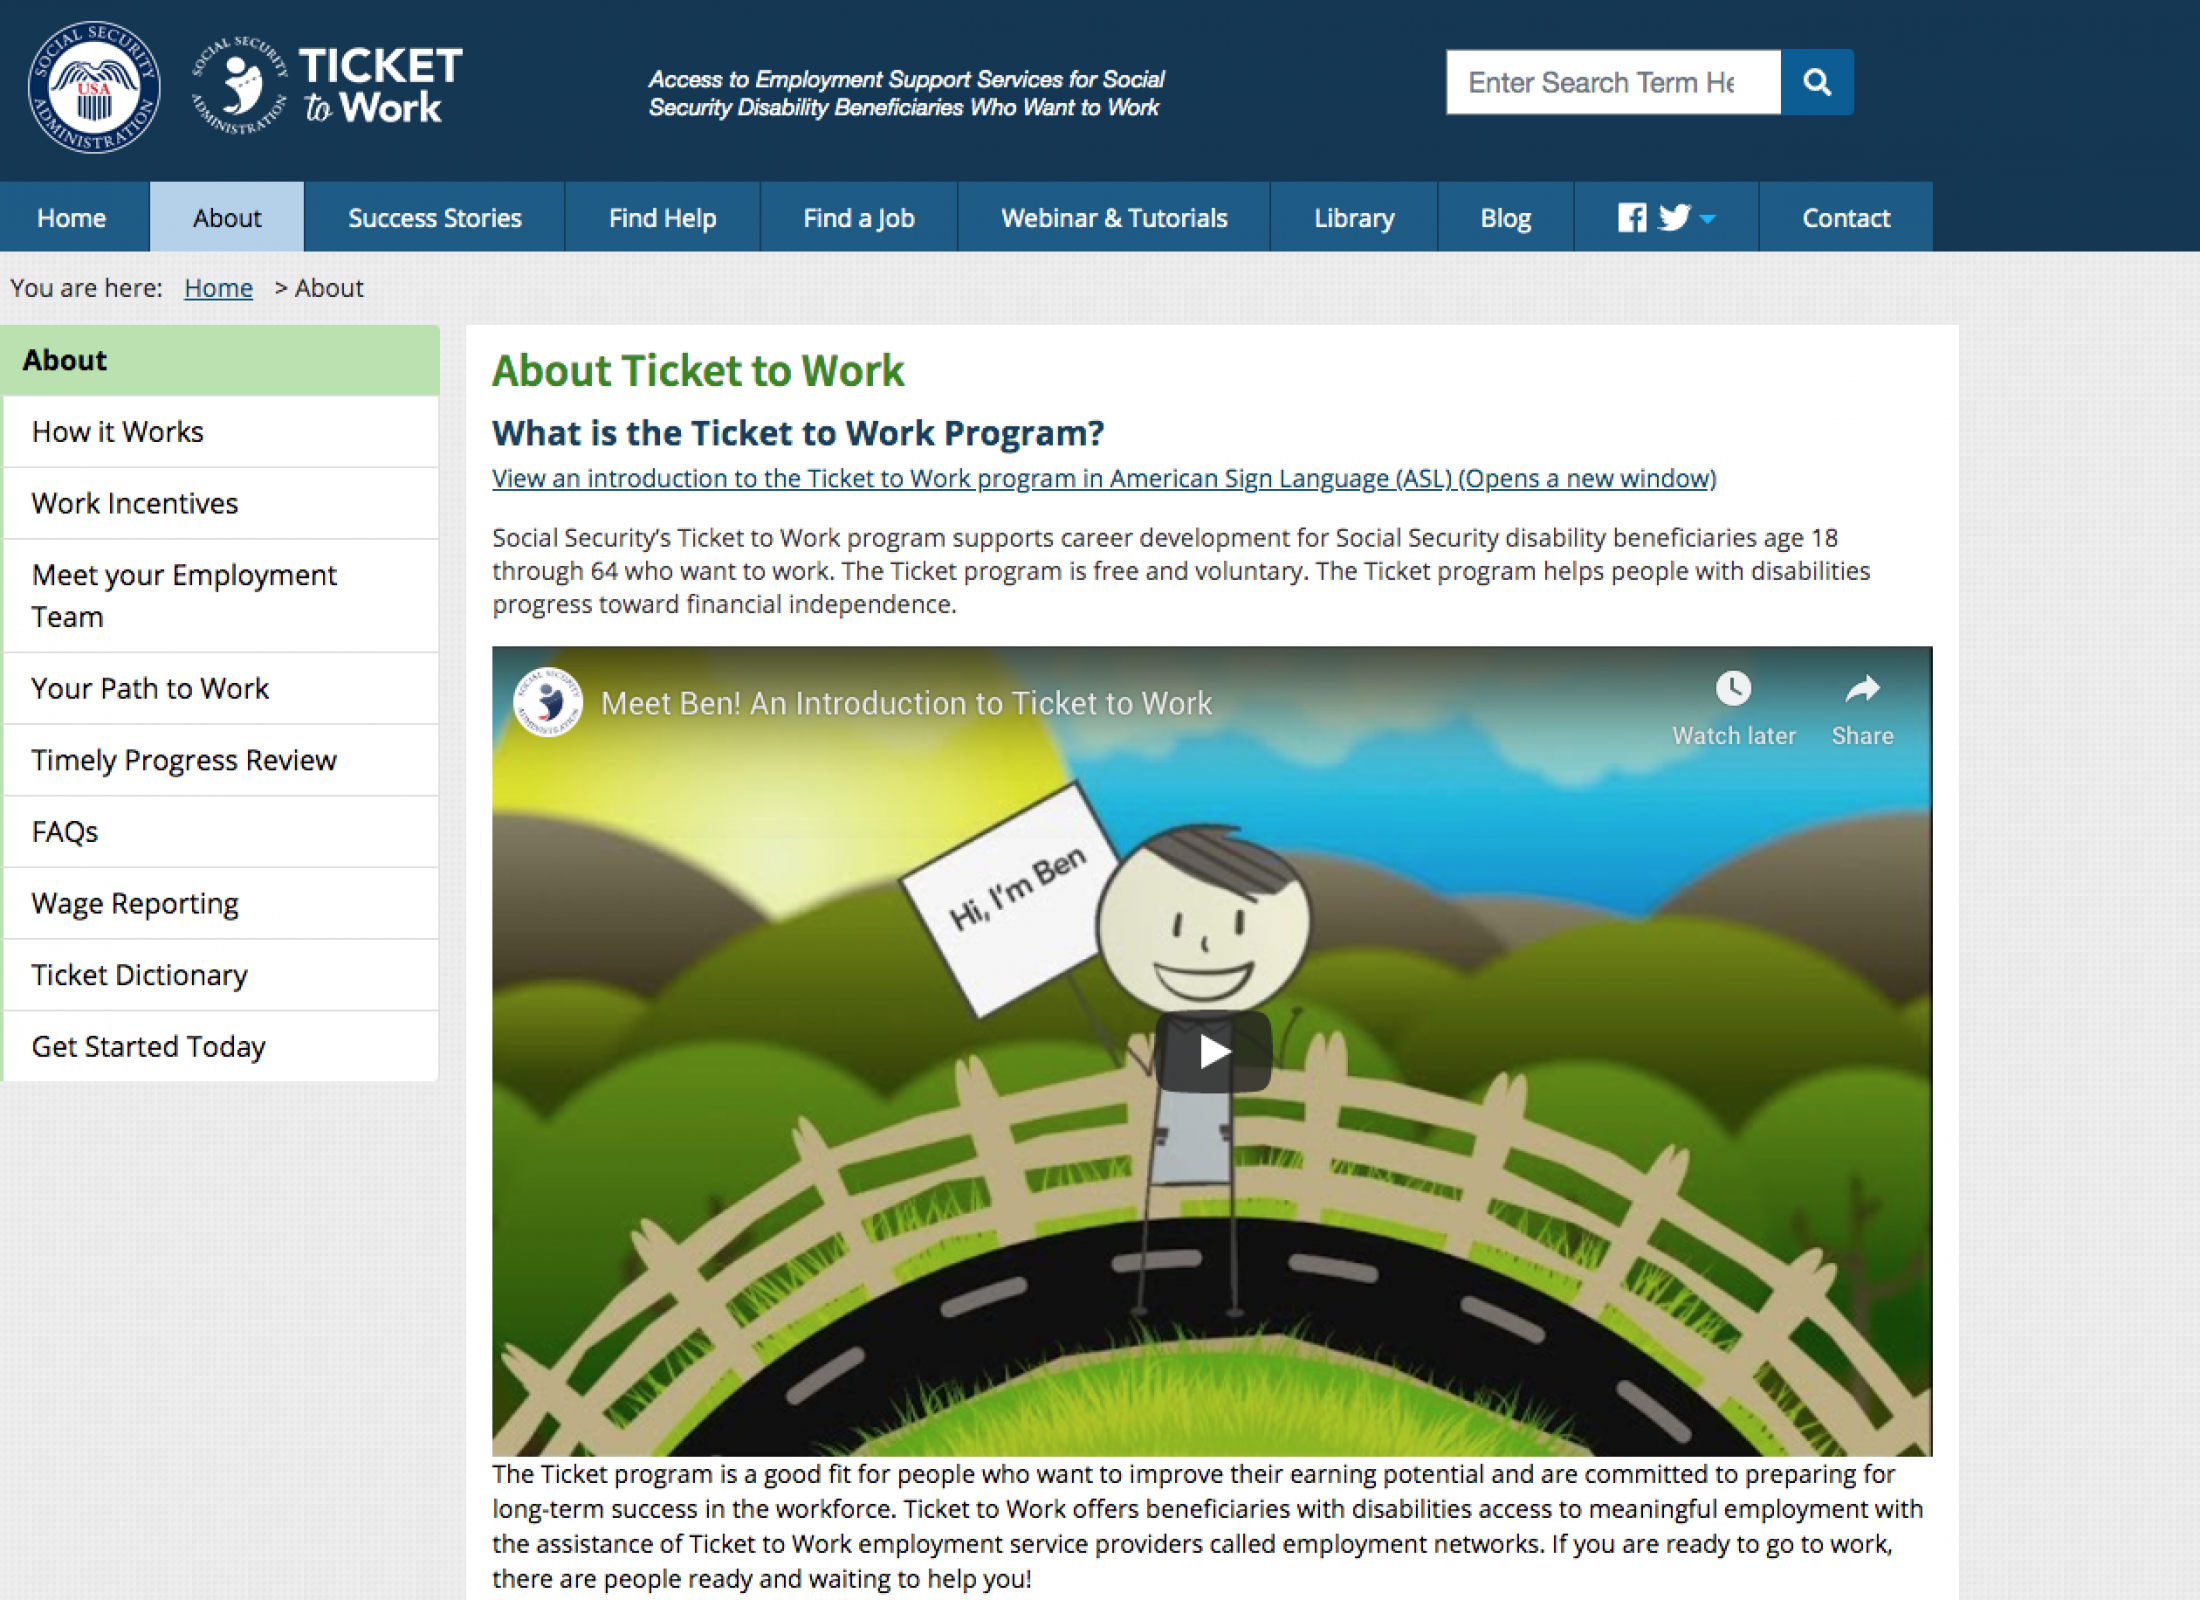Click the Watch later clock icon
The height and width of the screenshot is (1600, 2200).
[x=1733, y=689]
